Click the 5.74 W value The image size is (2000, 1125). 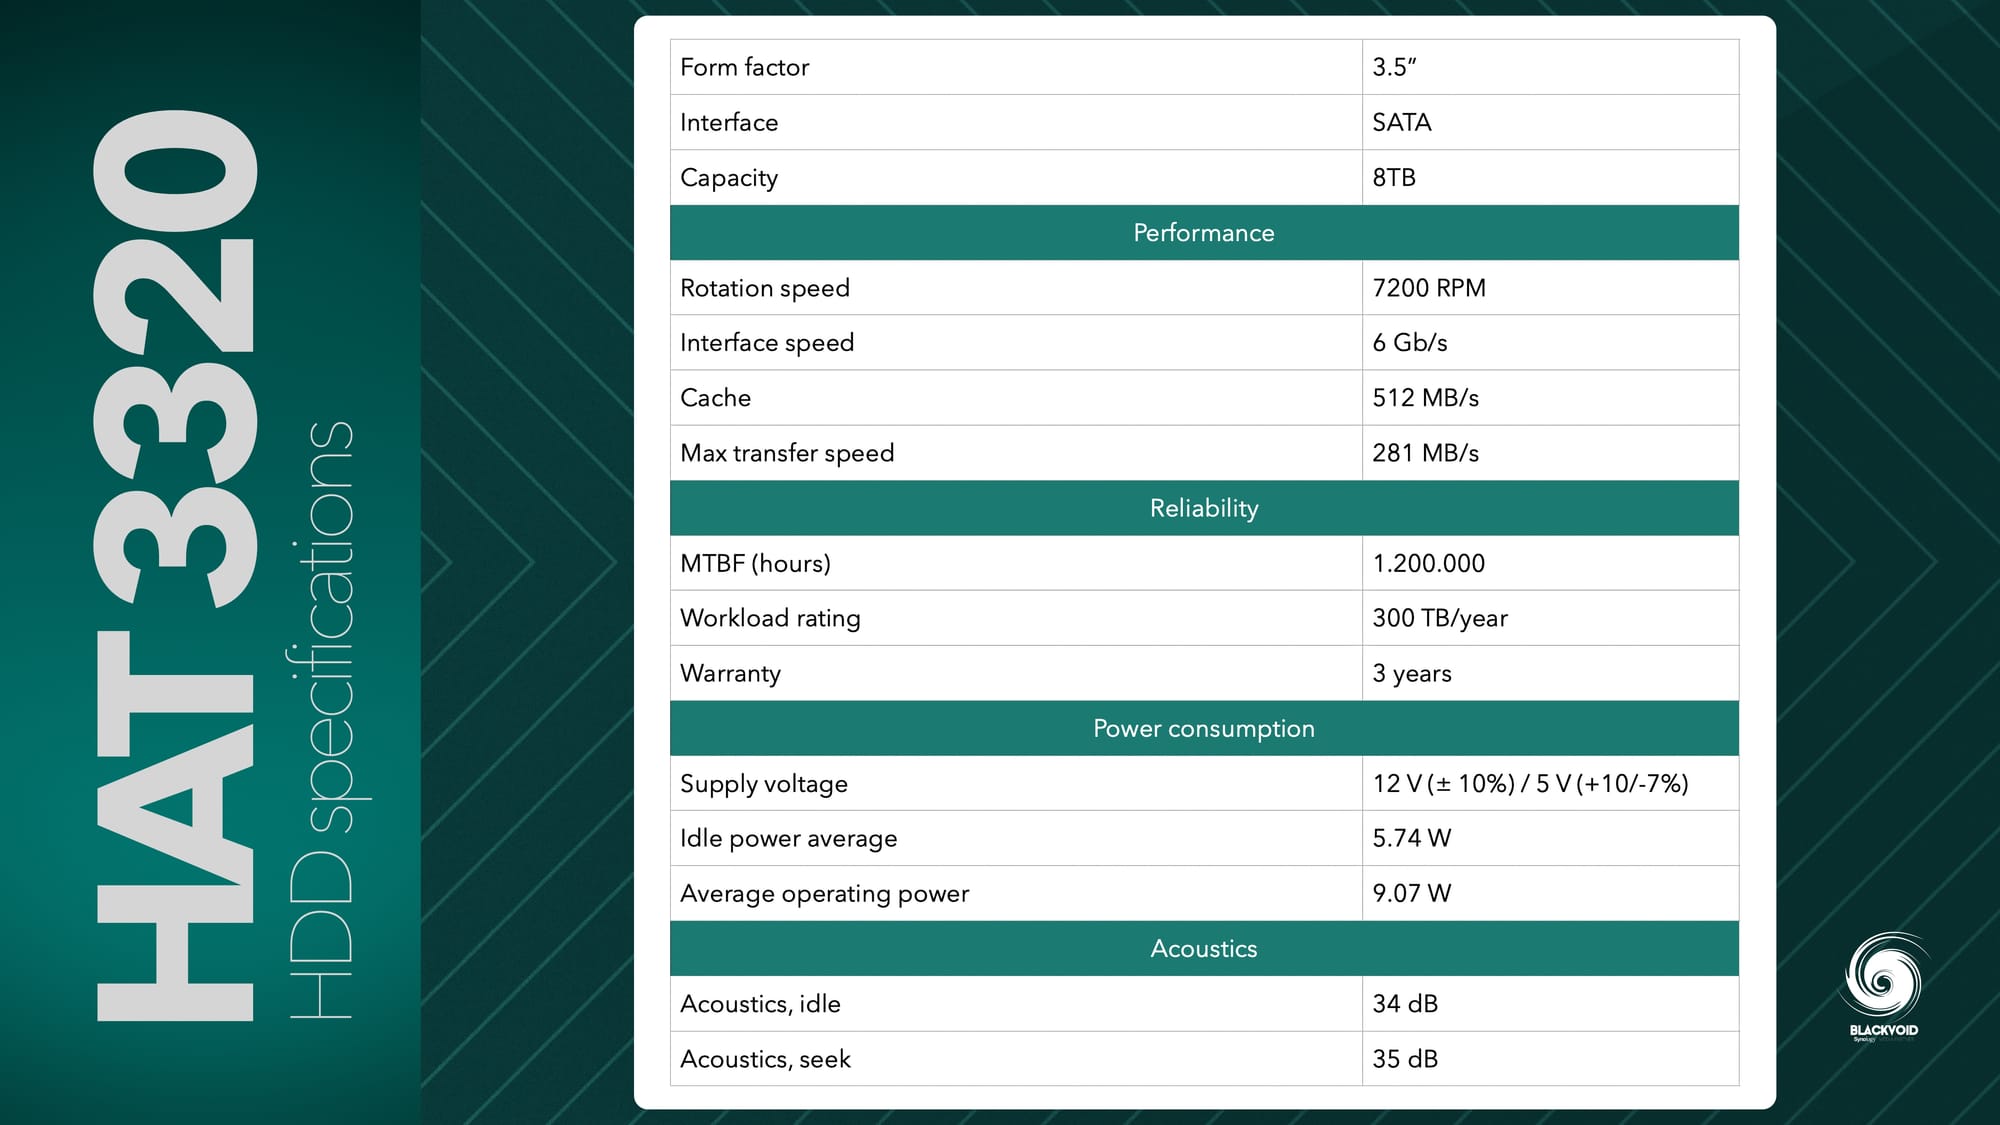tap(1411, 838)
